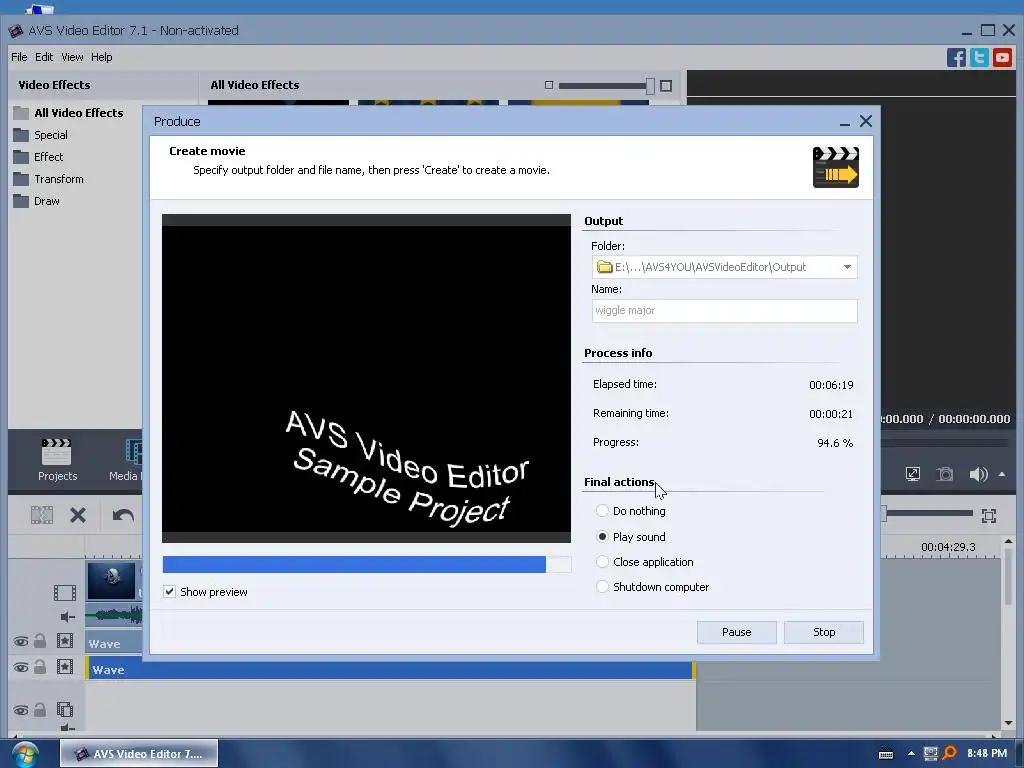Select the Do nothing radio option
1024x768 pixels.
click(602, 511)
